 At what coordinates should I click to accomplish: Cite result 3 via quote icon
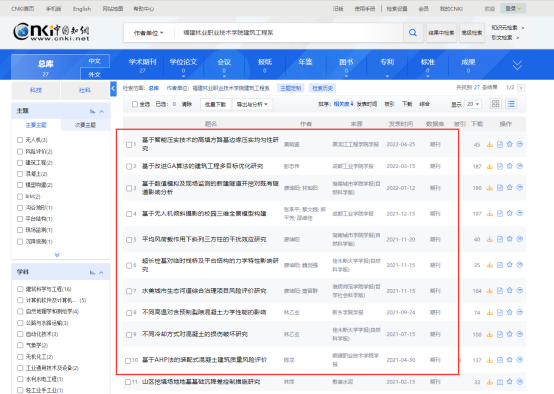pyautogui.click(x=520, y=188)
